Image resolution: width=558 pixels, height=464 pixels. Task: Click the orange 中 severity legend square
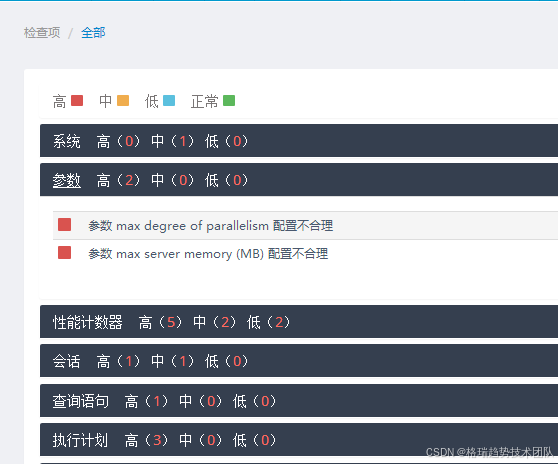pos(123,101)
